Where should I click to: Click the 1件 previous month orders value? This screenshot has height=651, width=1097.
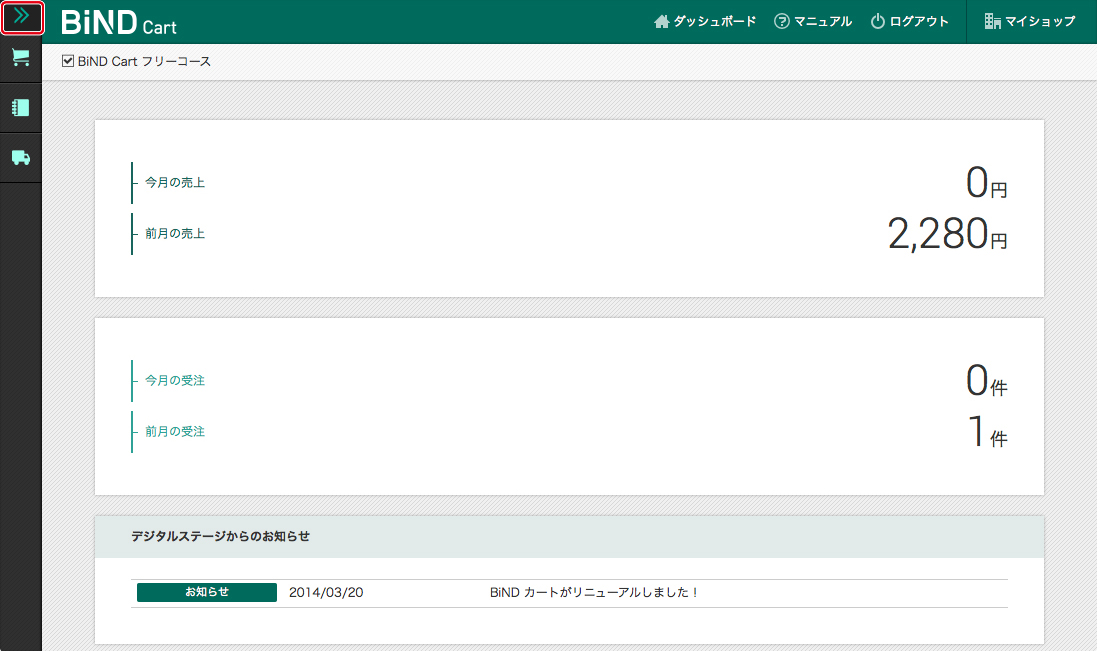(988, 431)
